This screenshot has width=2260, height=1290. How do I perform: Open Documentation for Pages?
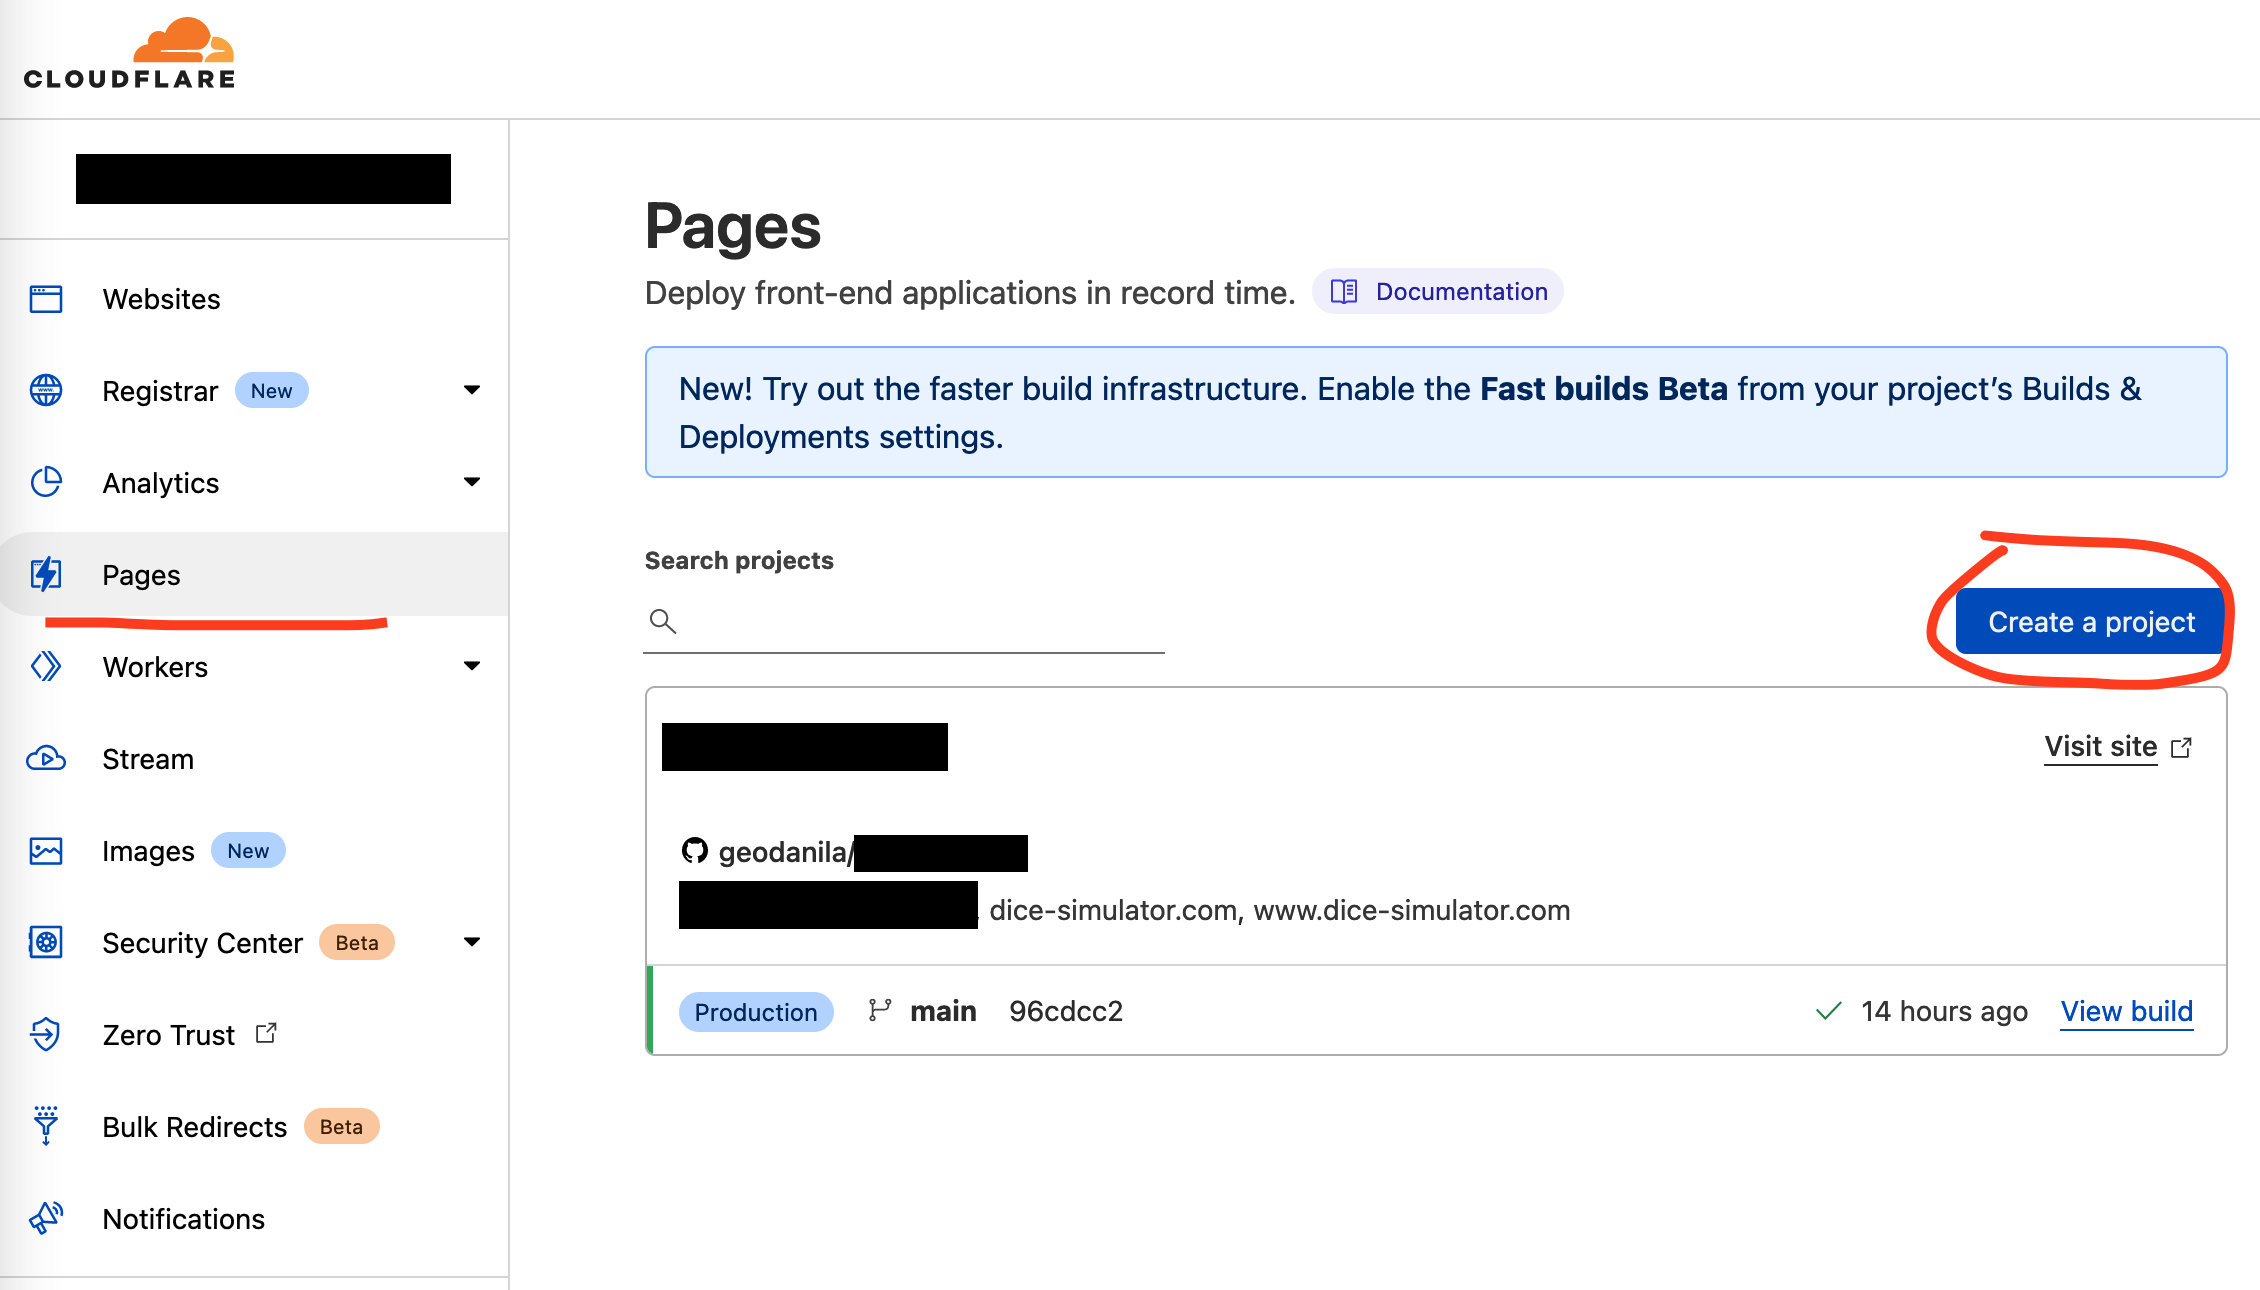point(1437,291)
